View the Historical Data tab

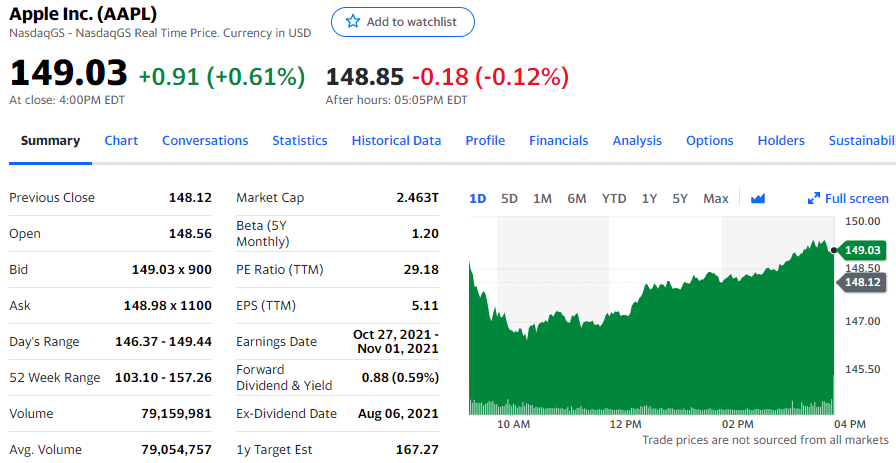(396, 140)
